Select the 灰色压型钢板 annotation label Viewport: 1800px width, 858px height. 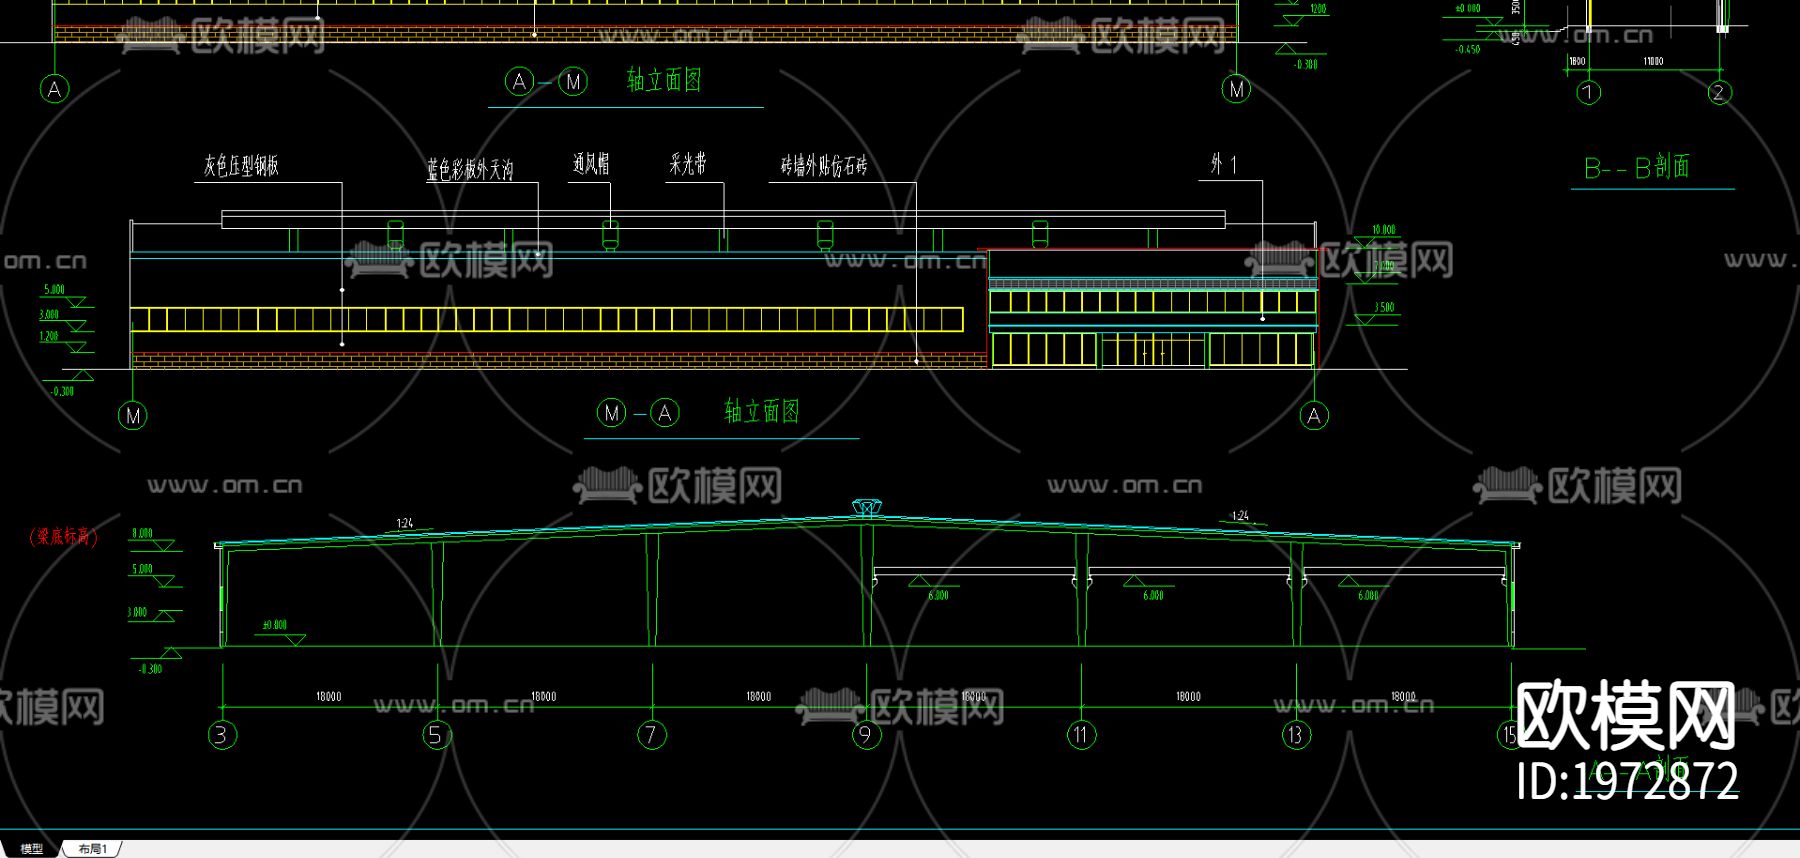coord(241,166)
